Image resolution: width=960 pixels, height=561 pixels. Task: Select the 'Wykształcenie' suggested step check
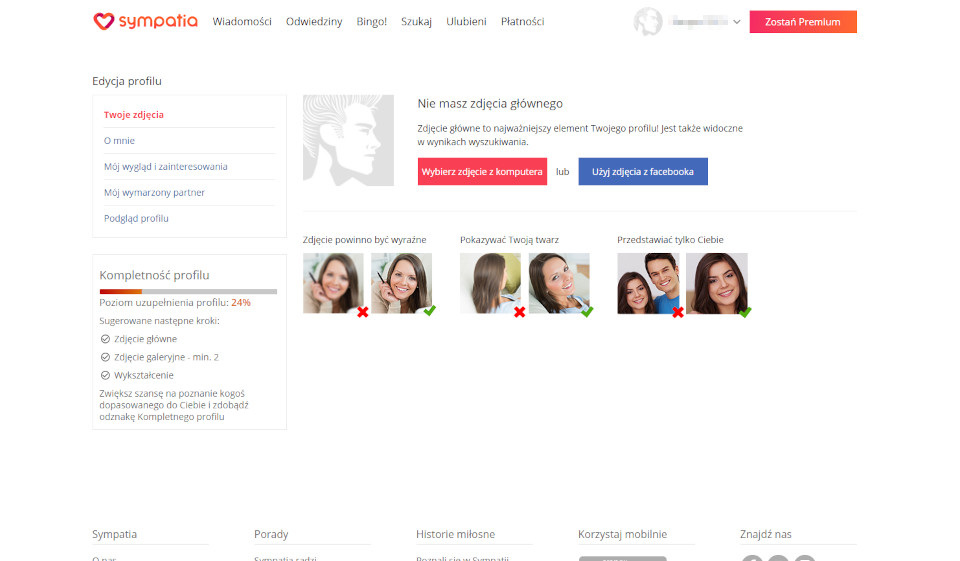pyautogui.click(x=106, y=375)
